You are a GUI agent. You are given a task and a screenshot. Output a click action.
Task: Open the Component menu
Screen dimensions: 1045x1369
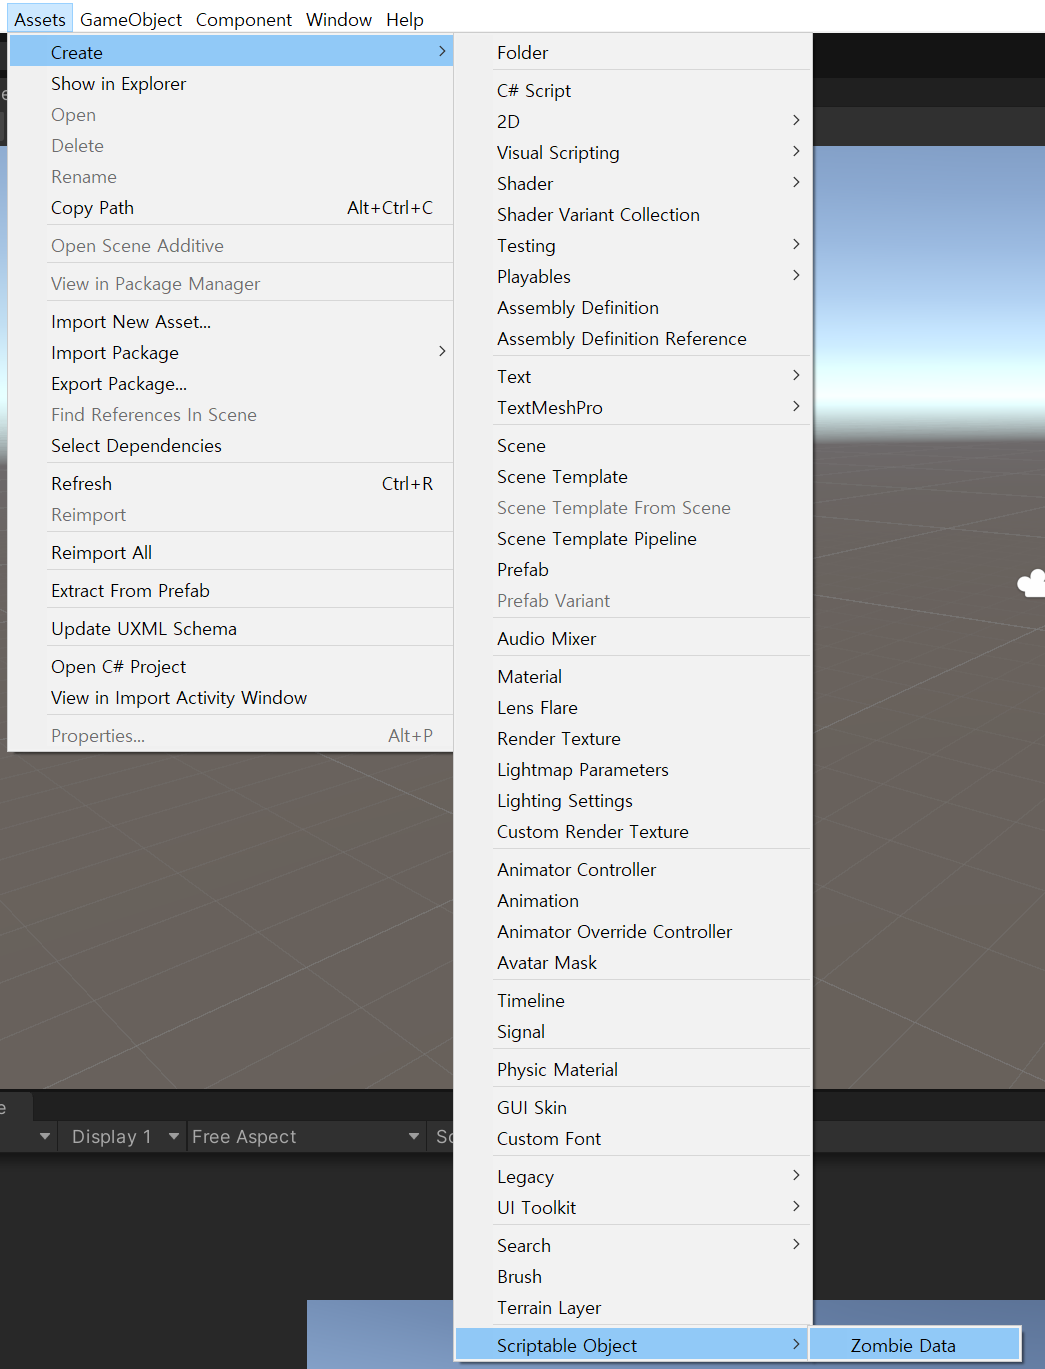click(x=243, y=19)
